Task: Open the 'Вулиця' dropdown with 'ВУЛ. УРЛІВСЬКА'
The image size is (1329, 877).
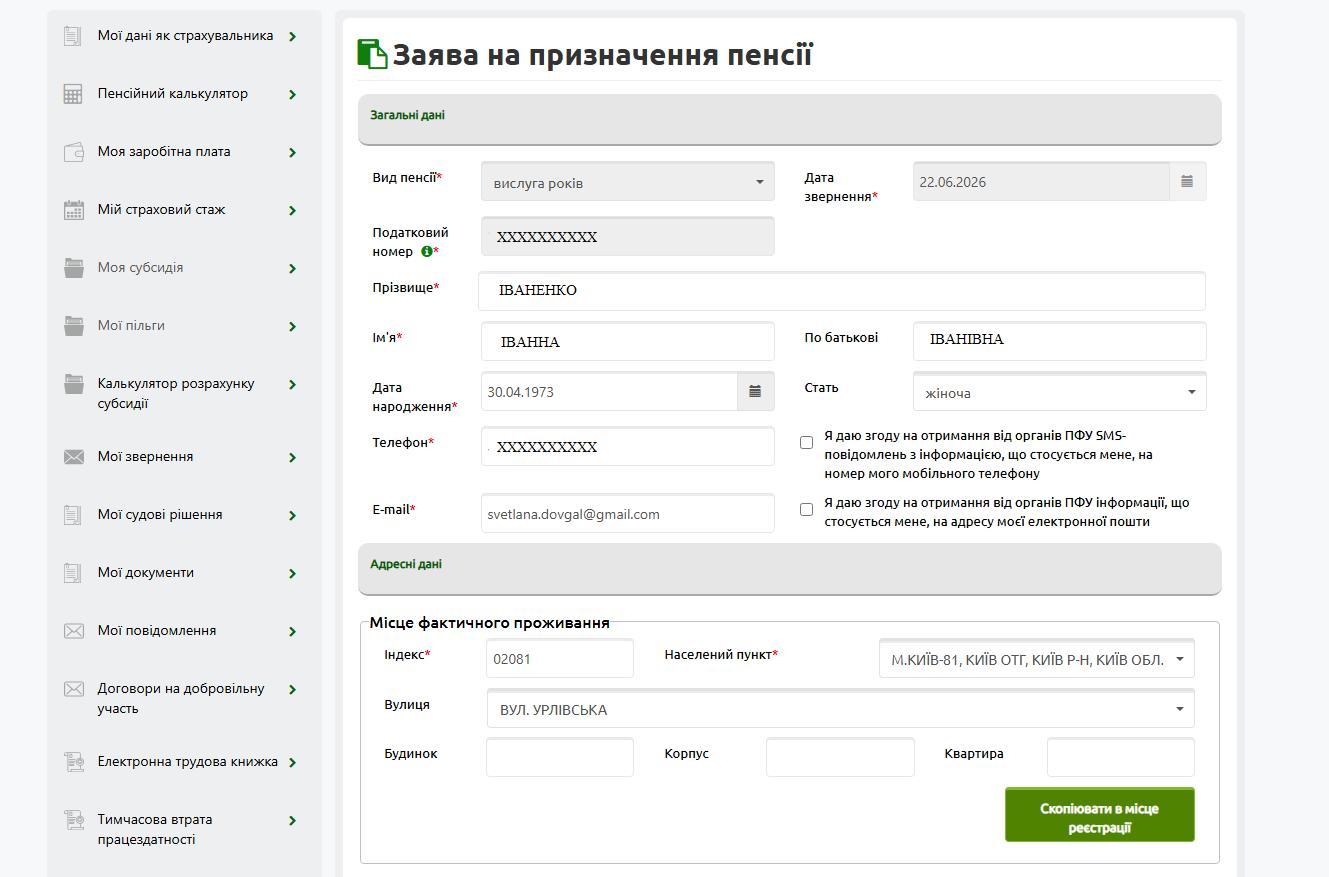Action: coord(841,709)
